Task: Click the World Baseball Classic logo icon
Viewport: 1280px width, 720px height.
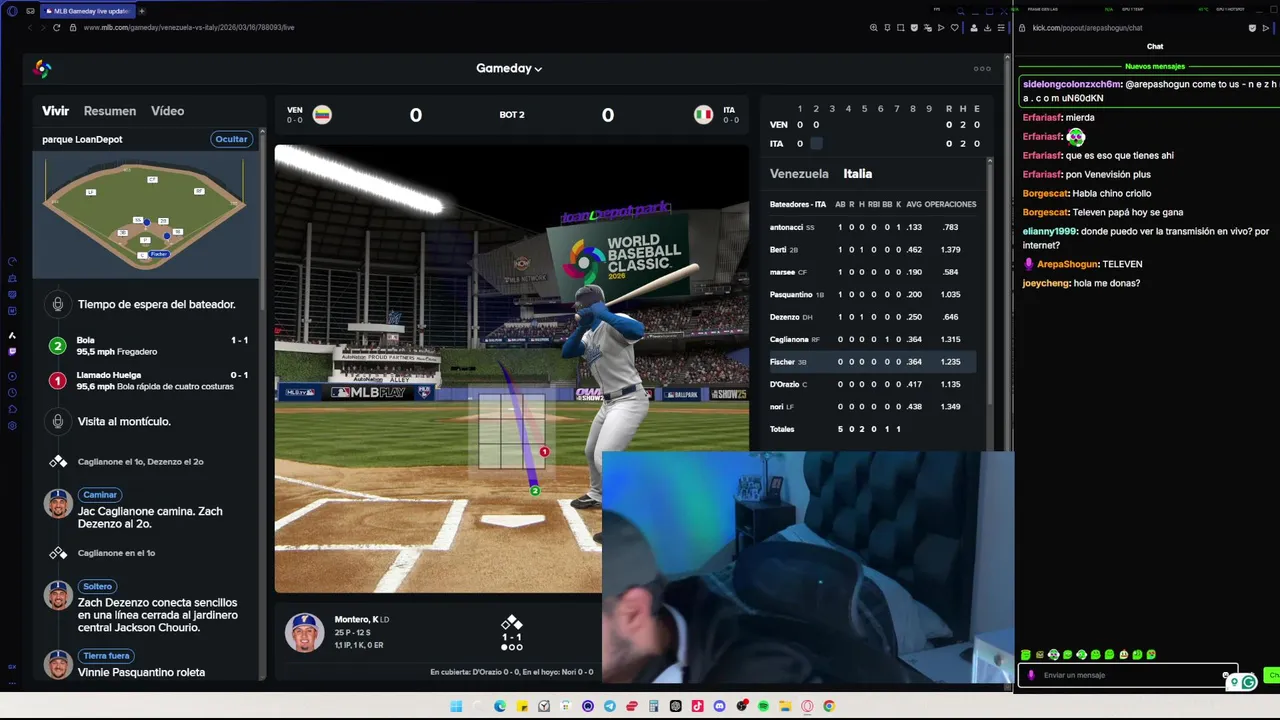Action: (42, 68)
